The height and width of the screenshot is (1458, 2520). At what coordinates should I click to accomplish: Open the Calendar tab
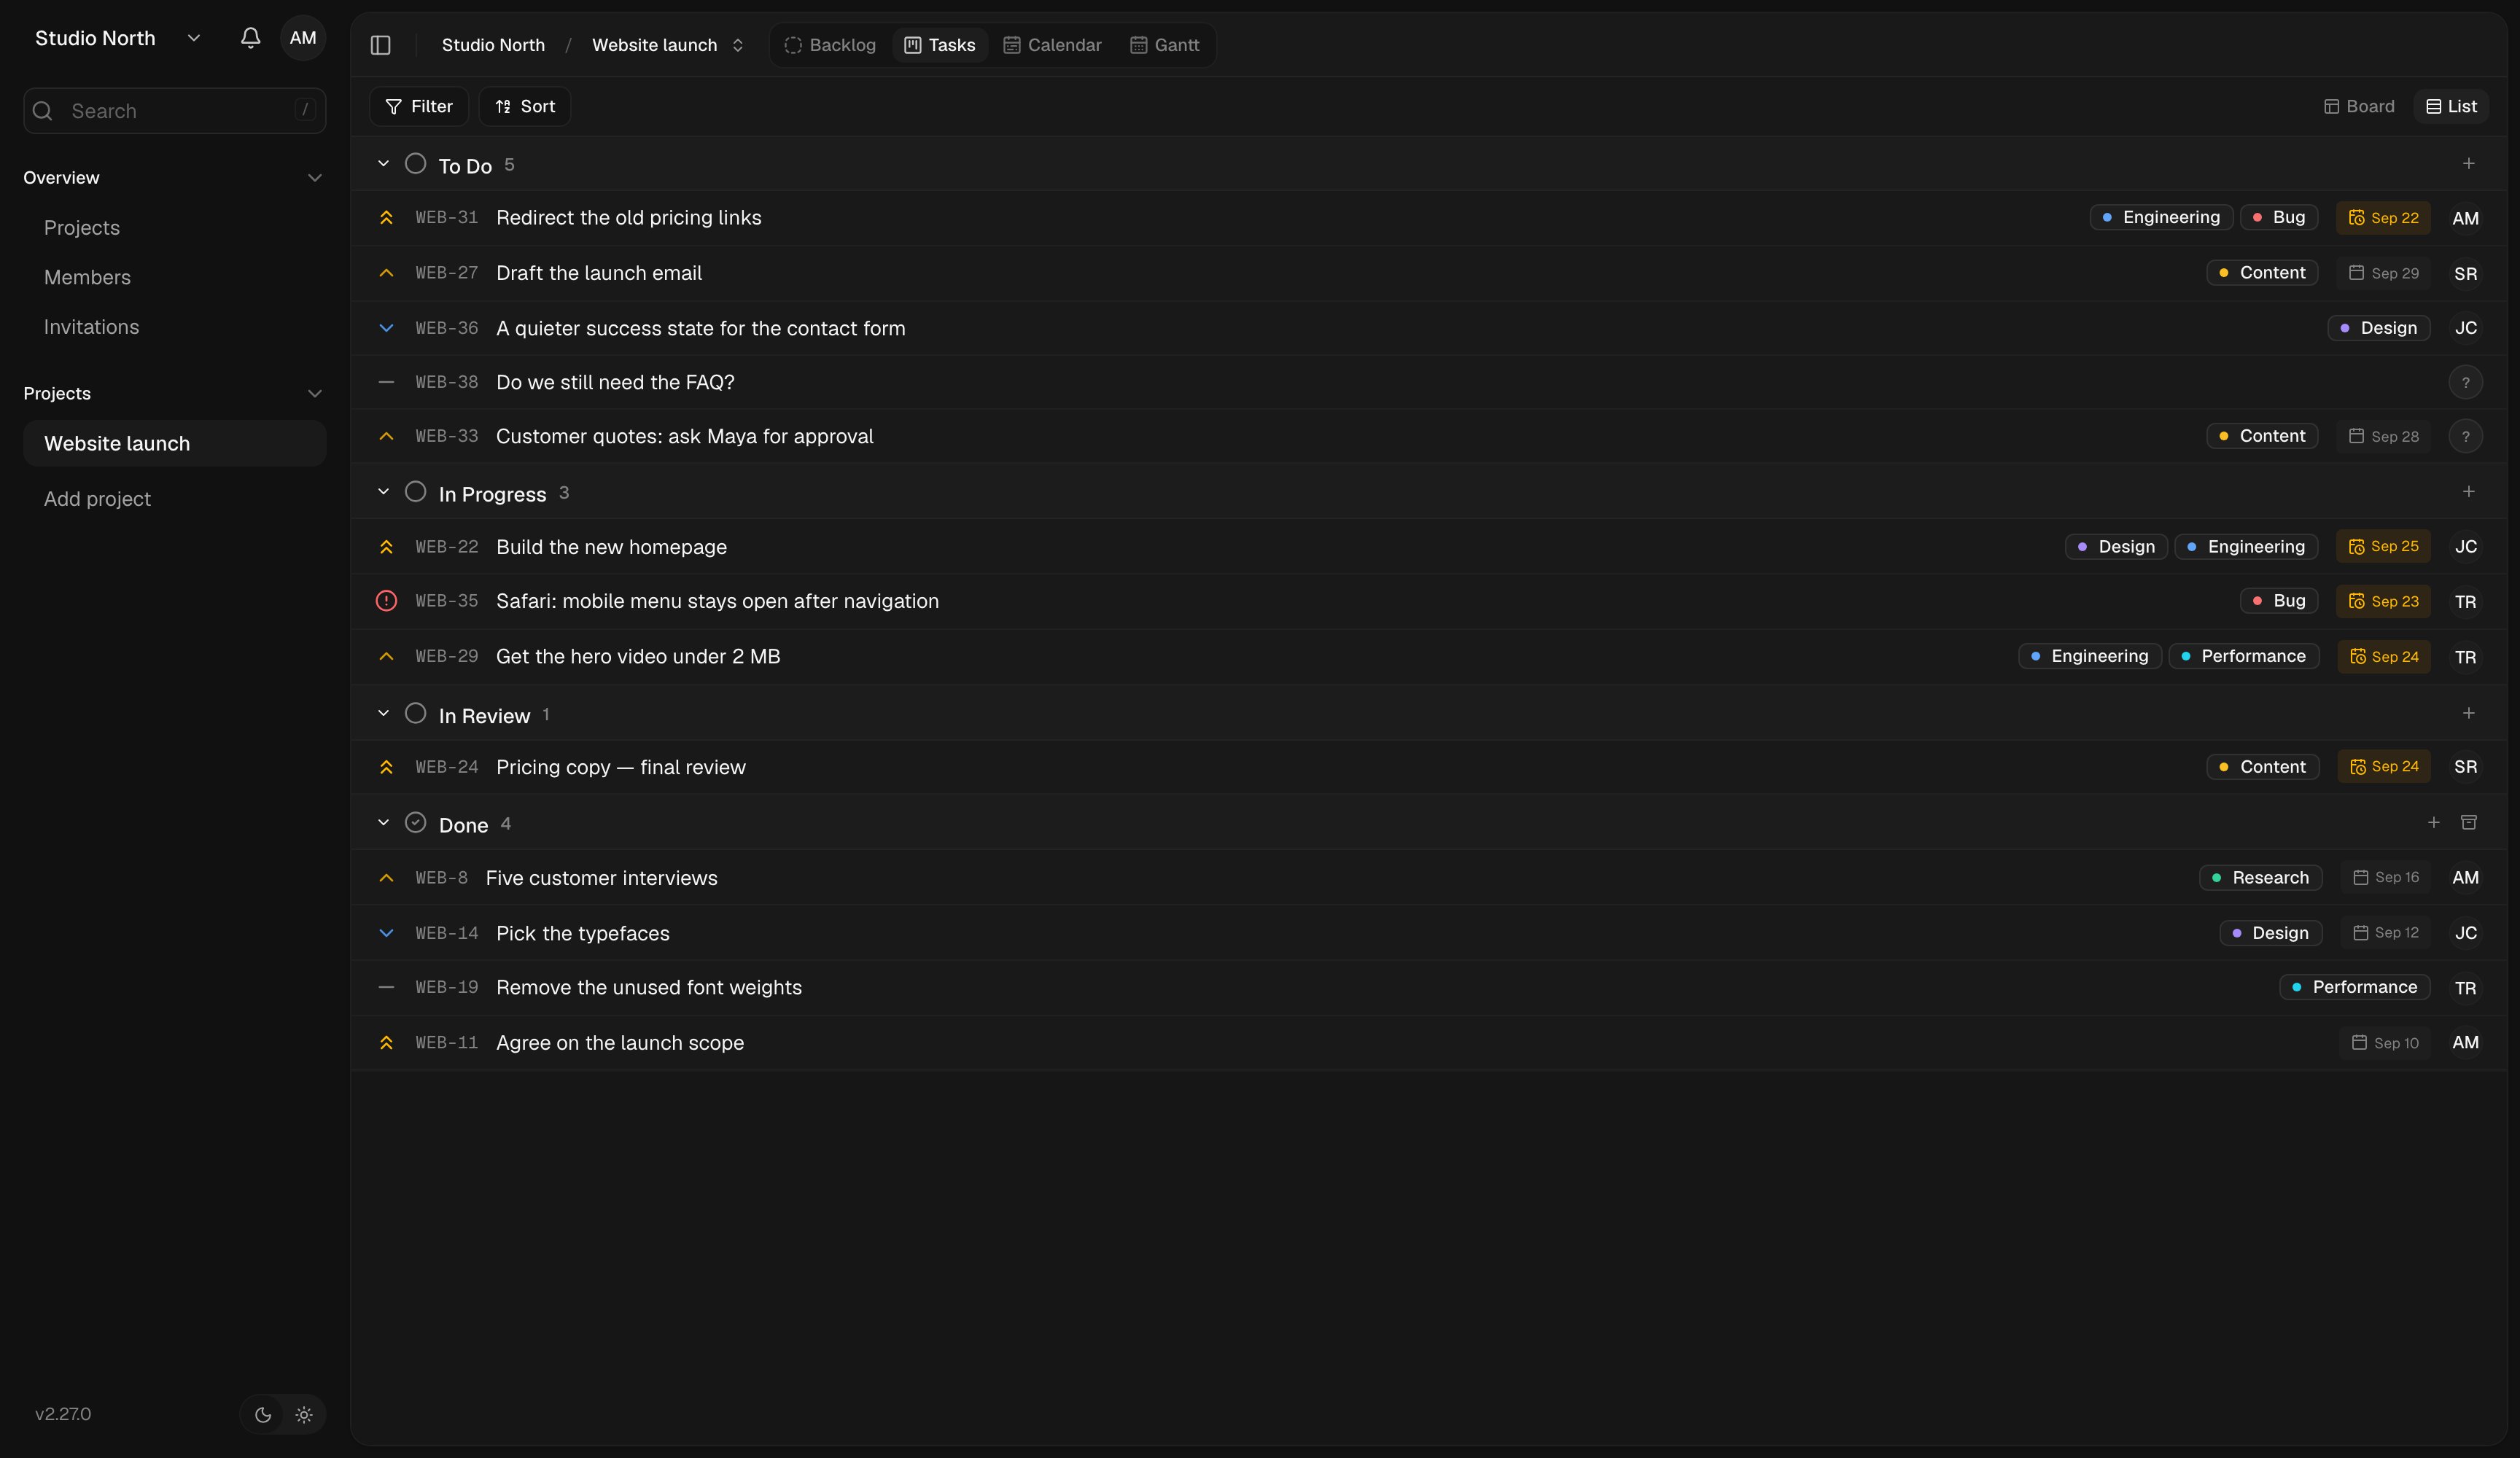1052,45
